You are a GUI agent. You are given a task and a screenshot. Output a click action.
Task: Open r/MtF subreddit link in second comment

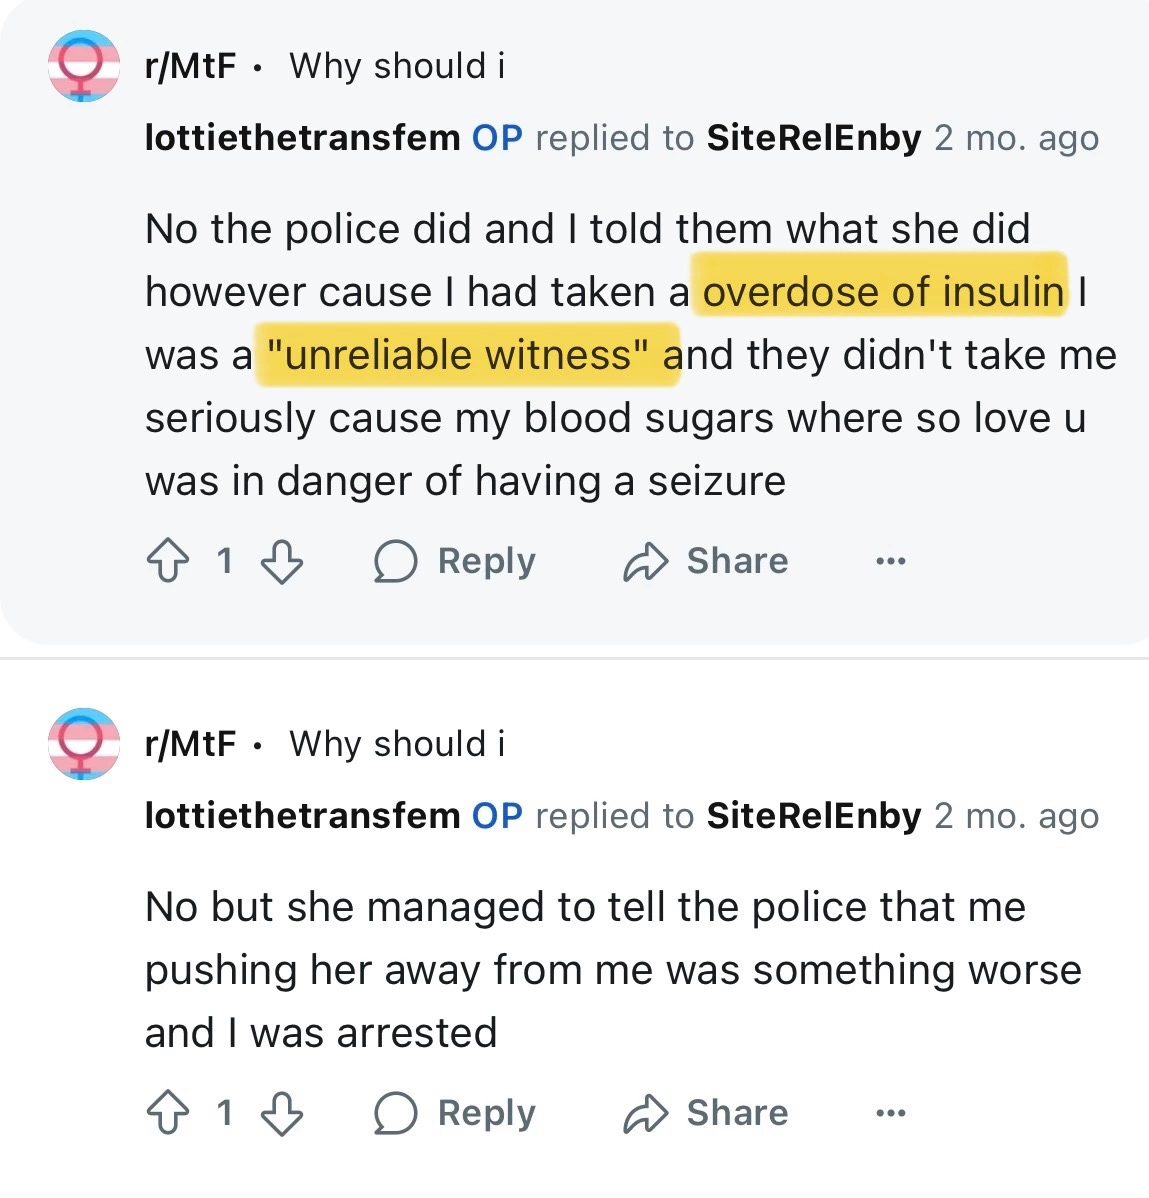[190, 744]
